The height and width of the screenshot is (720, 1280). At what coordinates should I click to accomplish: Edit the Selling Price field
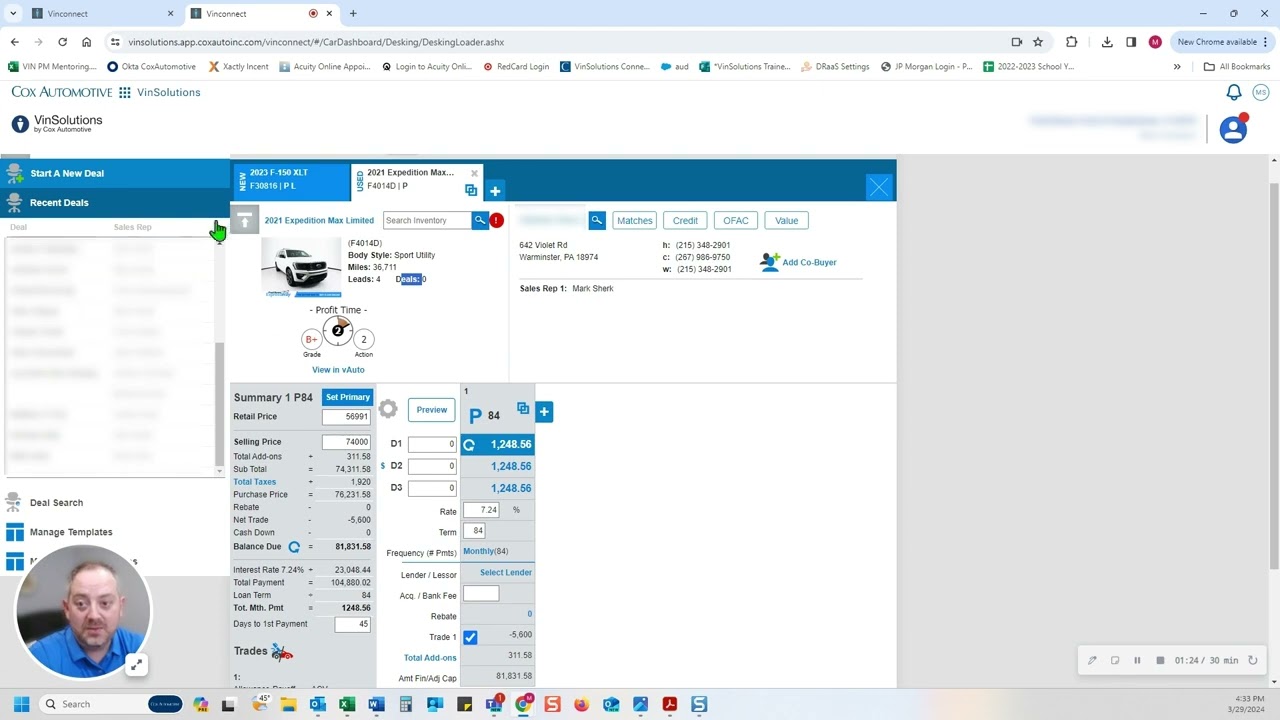coord(346,442)
